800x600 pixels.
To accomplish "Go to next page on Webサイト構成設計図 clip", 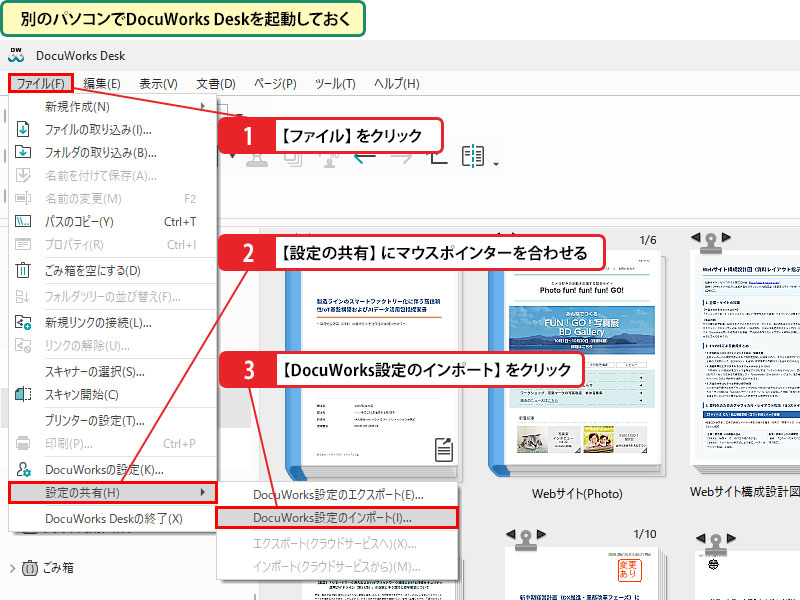I will [x=727, y=237].
